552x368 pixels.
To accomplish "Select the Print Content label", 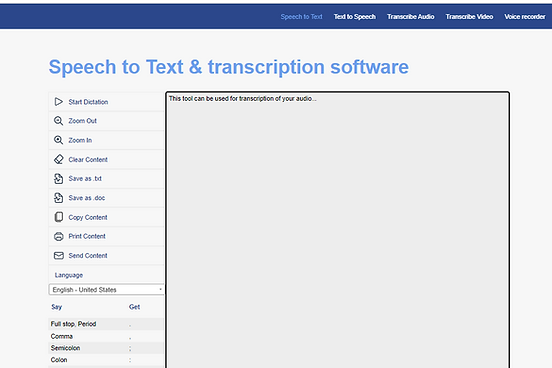I will point(87,236).
